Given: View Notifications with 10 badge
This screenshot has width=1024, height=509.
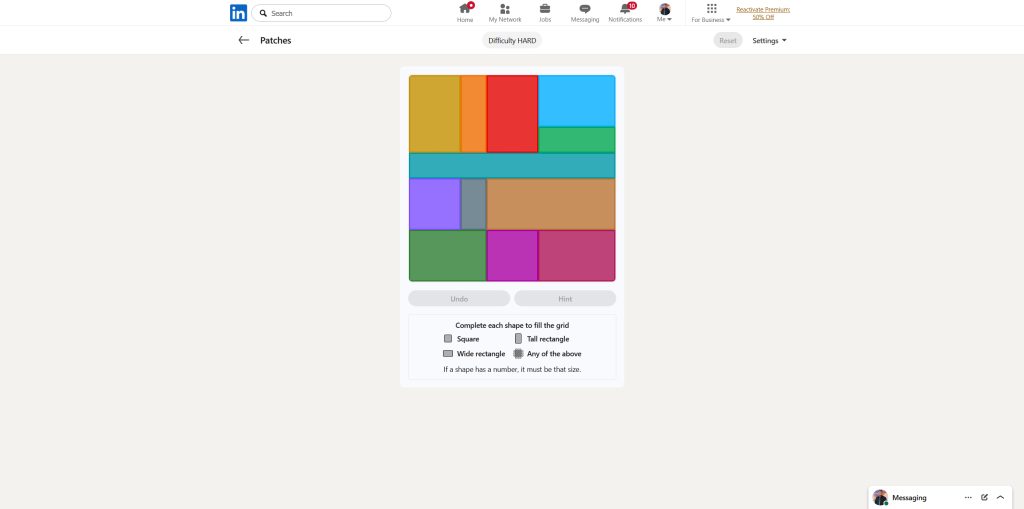Looking at the screenshot, I should point(625,12).
